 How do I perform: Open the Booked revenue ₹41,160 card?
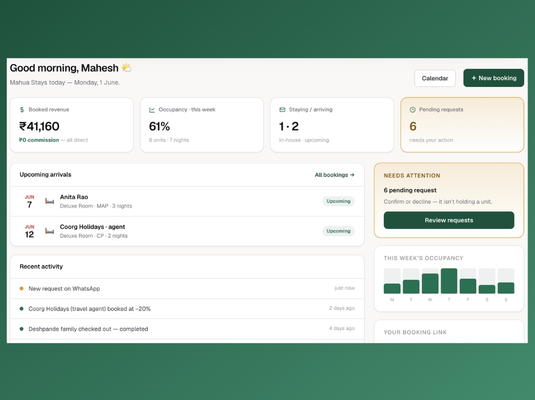72,125
